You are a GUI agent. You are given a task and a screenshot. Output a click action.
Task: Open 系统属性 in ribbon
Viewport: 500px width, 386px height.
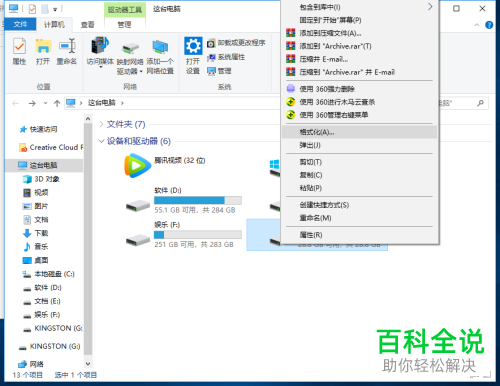coord(226,57)
